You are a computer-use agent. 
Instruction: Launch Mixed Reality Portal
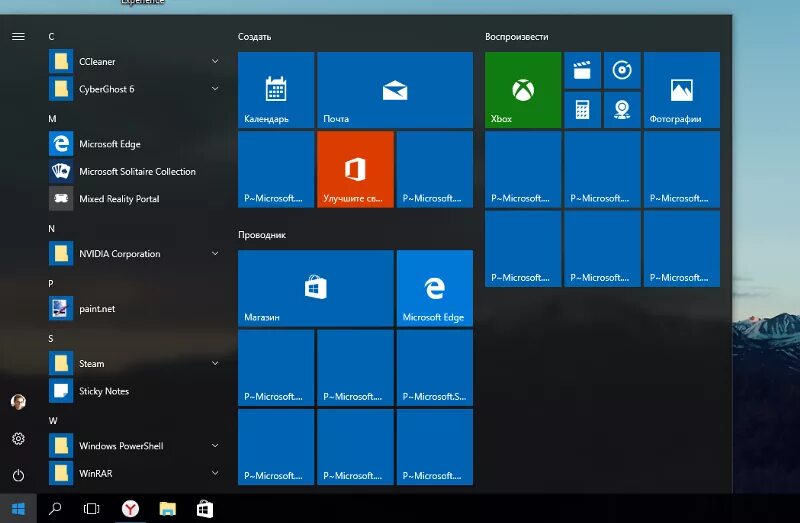pos(135,199)
